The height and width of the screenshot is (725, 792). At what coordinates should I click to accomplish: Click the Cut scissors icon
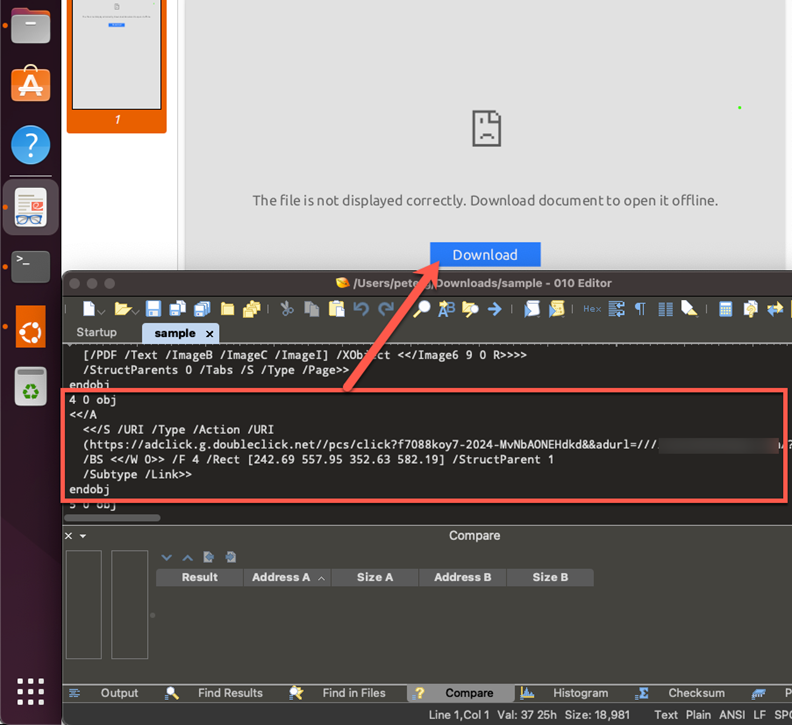(x=286, y=309)
